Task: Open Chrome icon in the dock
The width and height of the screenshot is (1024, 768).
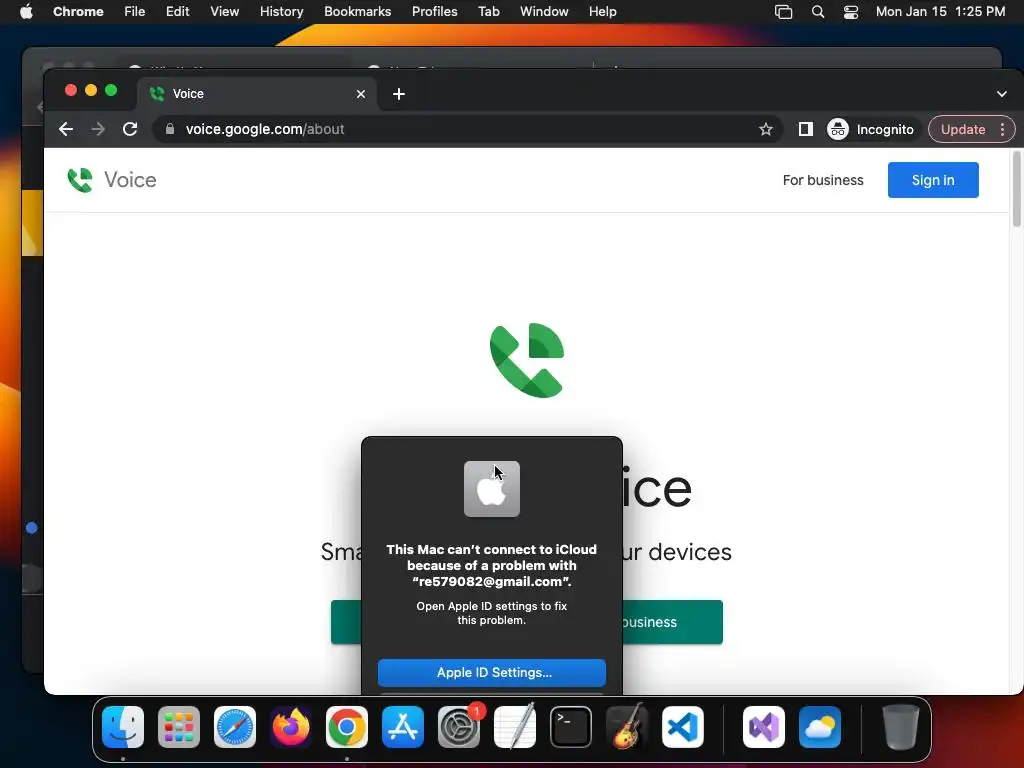Action: pyautogui.click(x=347, y=727)
